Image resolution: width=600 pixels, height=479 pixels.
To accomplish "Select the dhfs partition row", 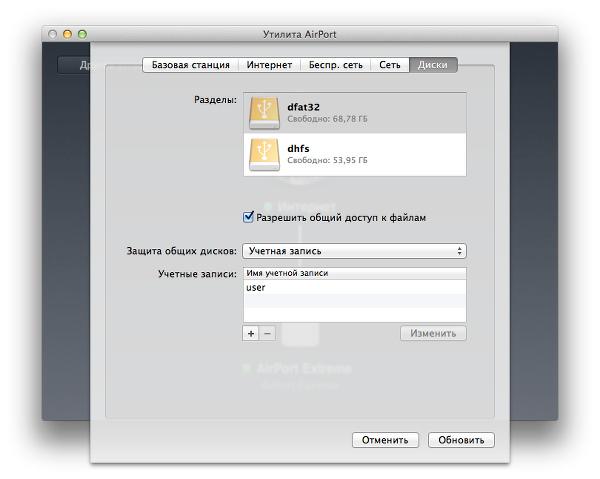I will (355, 155).
